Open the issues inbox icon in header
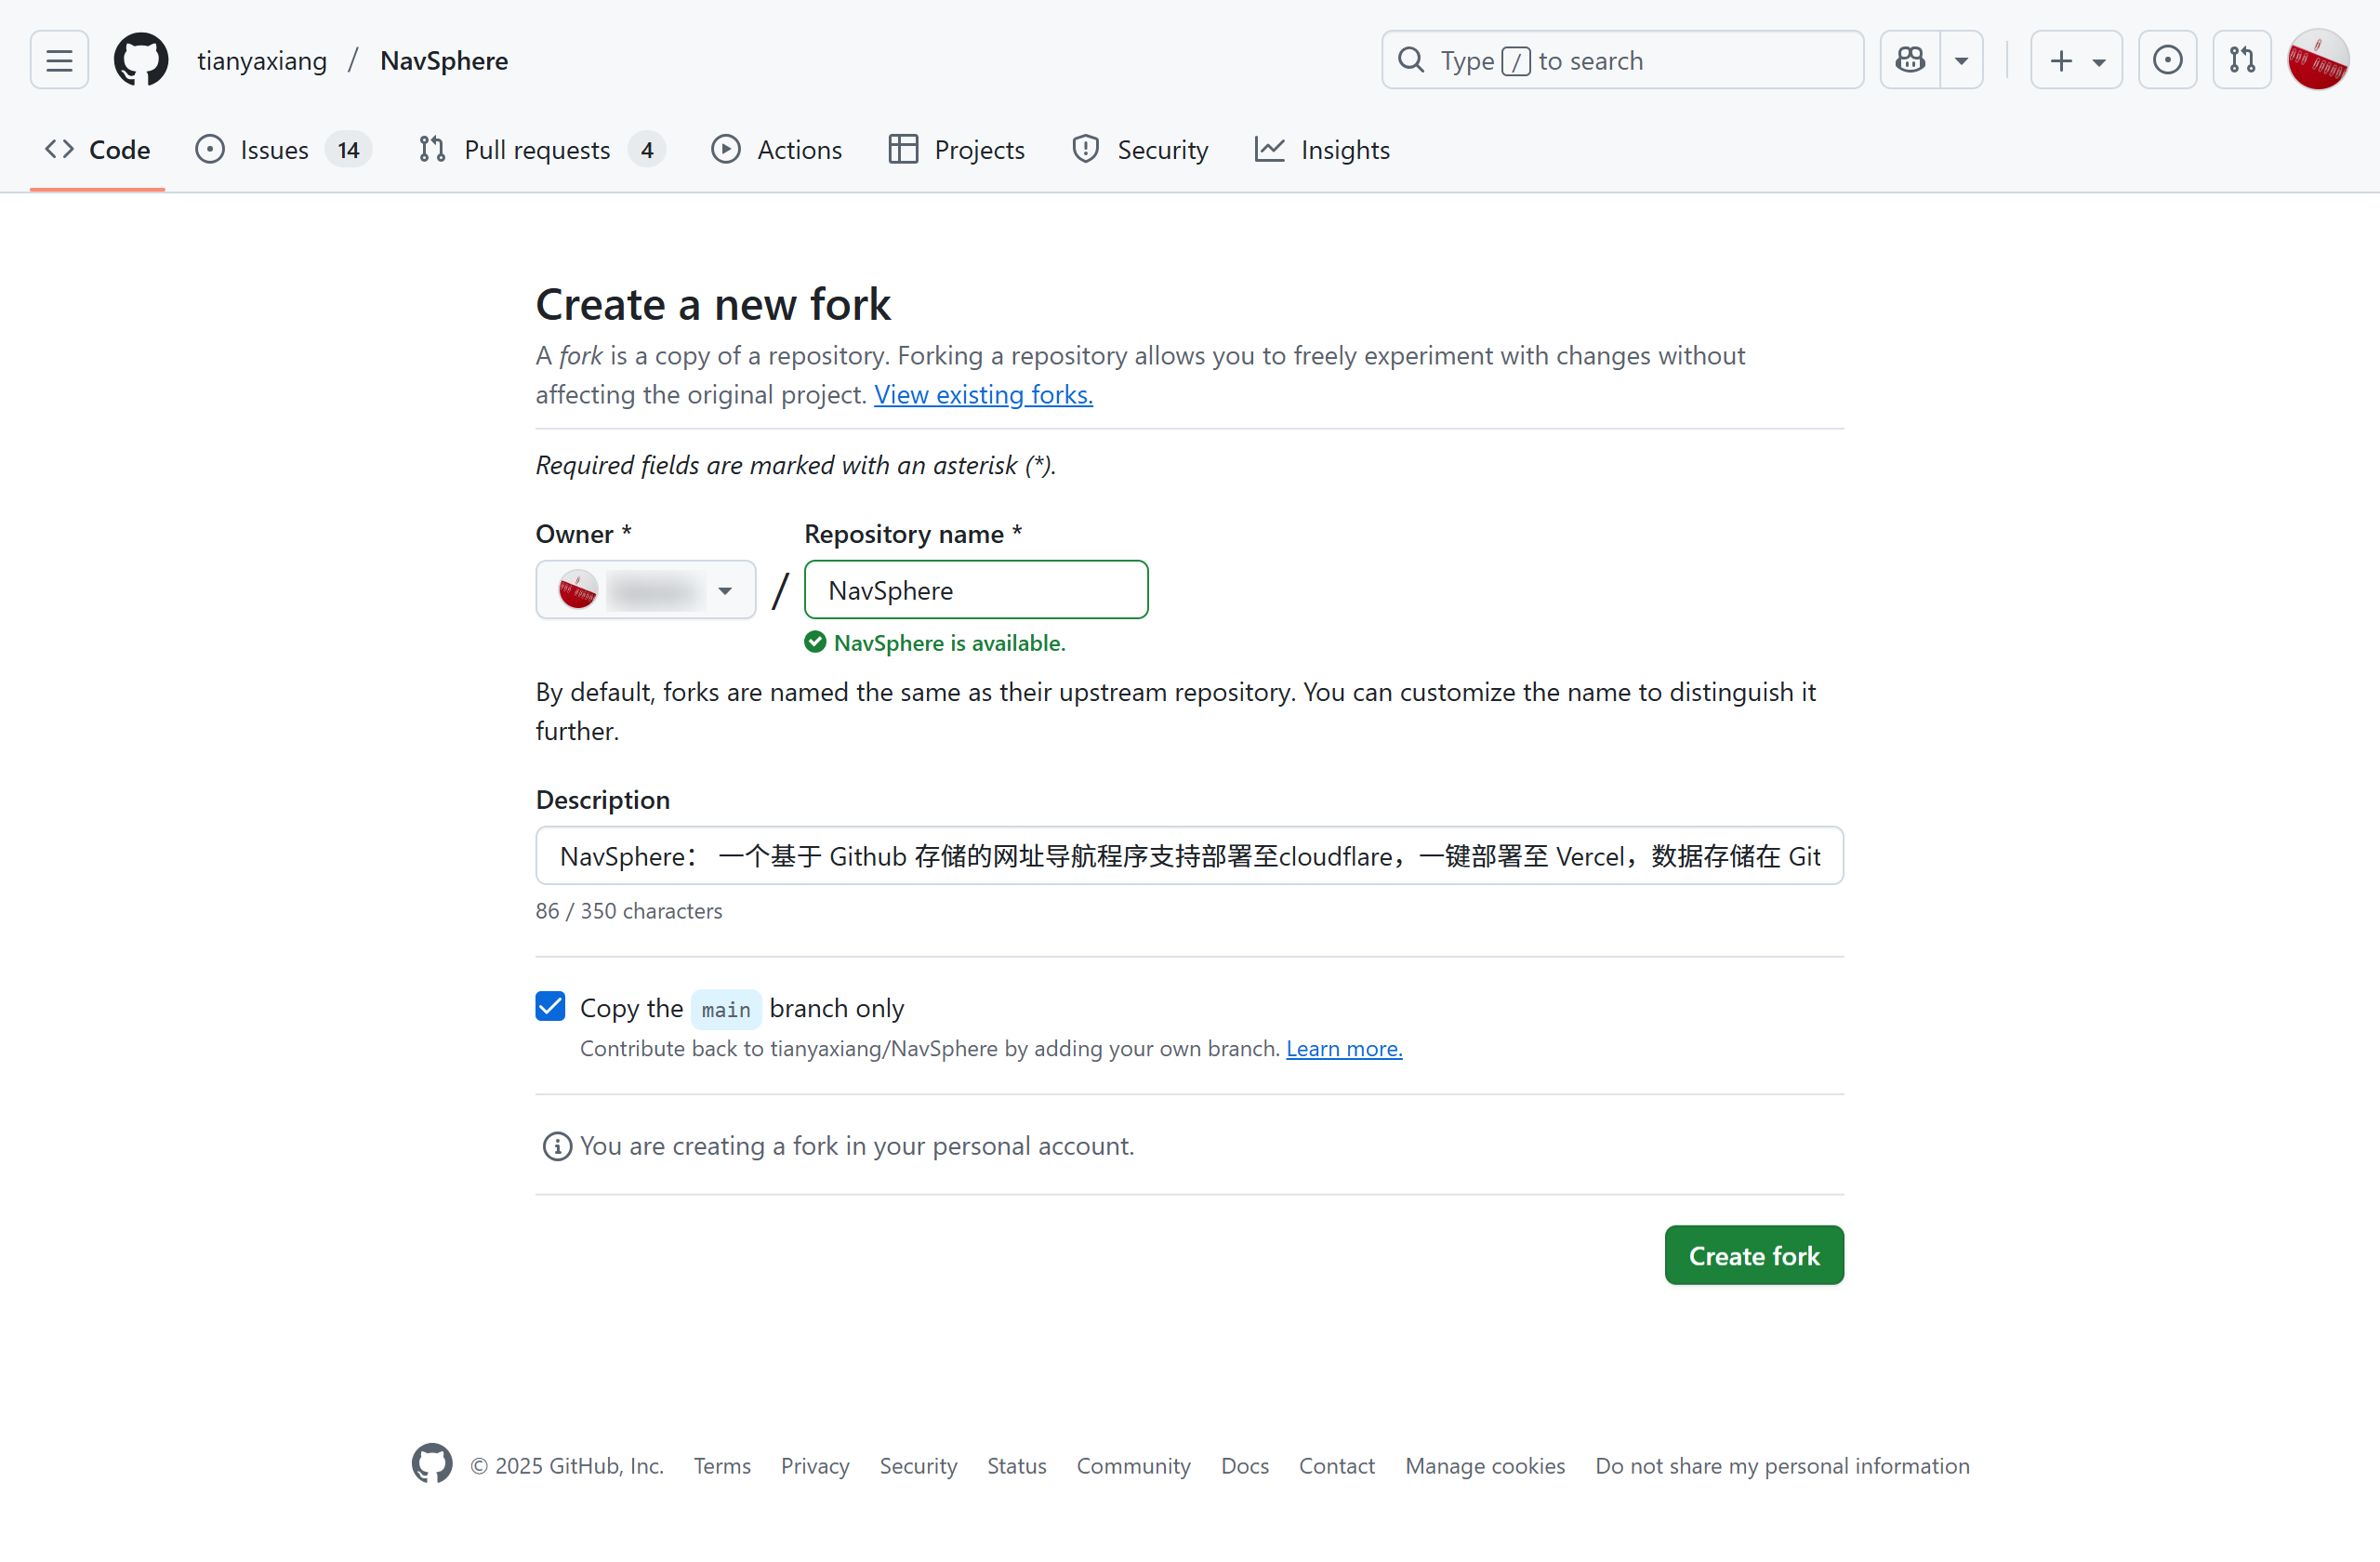Image resolution: width=2380 pixels, height=1562 pixels. click(2167, 61)
